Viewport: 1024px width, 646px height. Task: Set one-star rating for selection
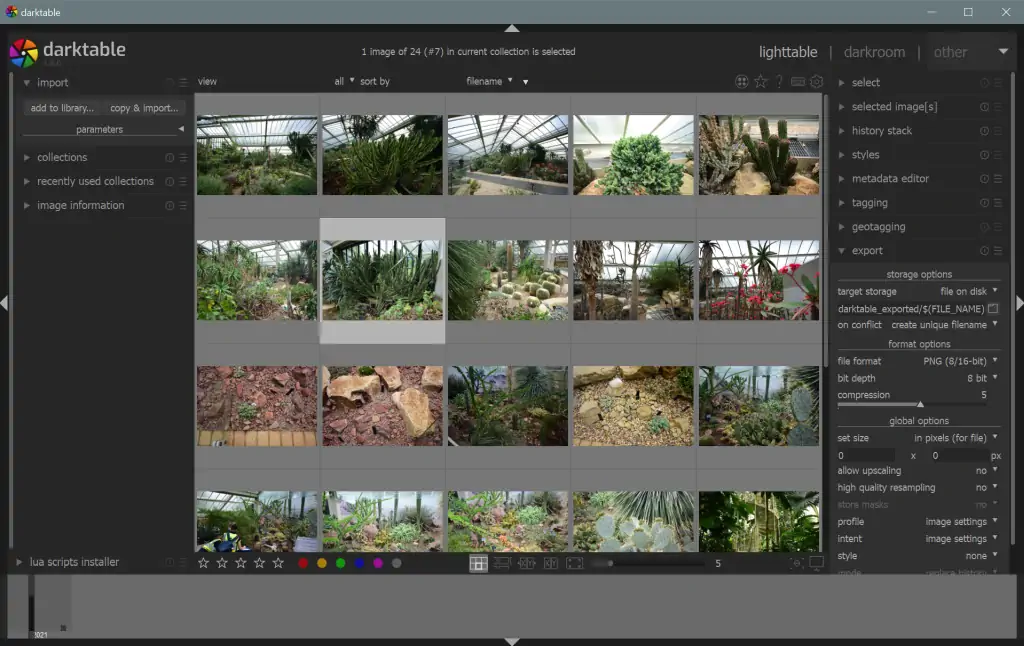coord(203,563)
